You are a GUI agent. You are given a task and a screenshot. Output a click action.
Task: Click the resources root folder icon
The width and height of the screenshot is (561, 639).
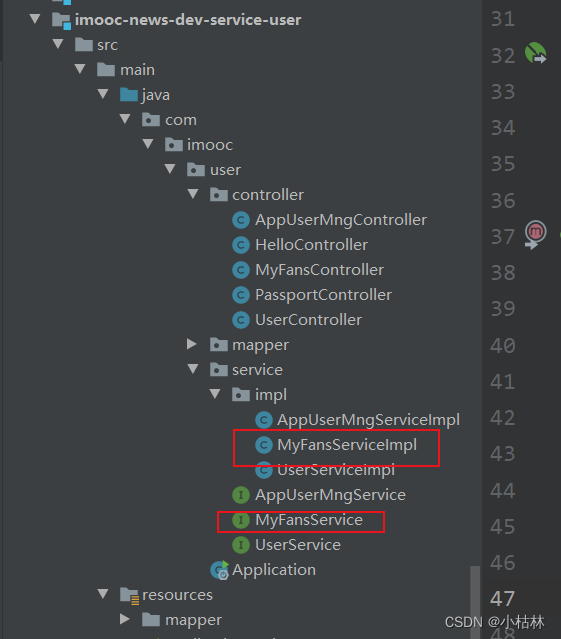coord(130,595)
